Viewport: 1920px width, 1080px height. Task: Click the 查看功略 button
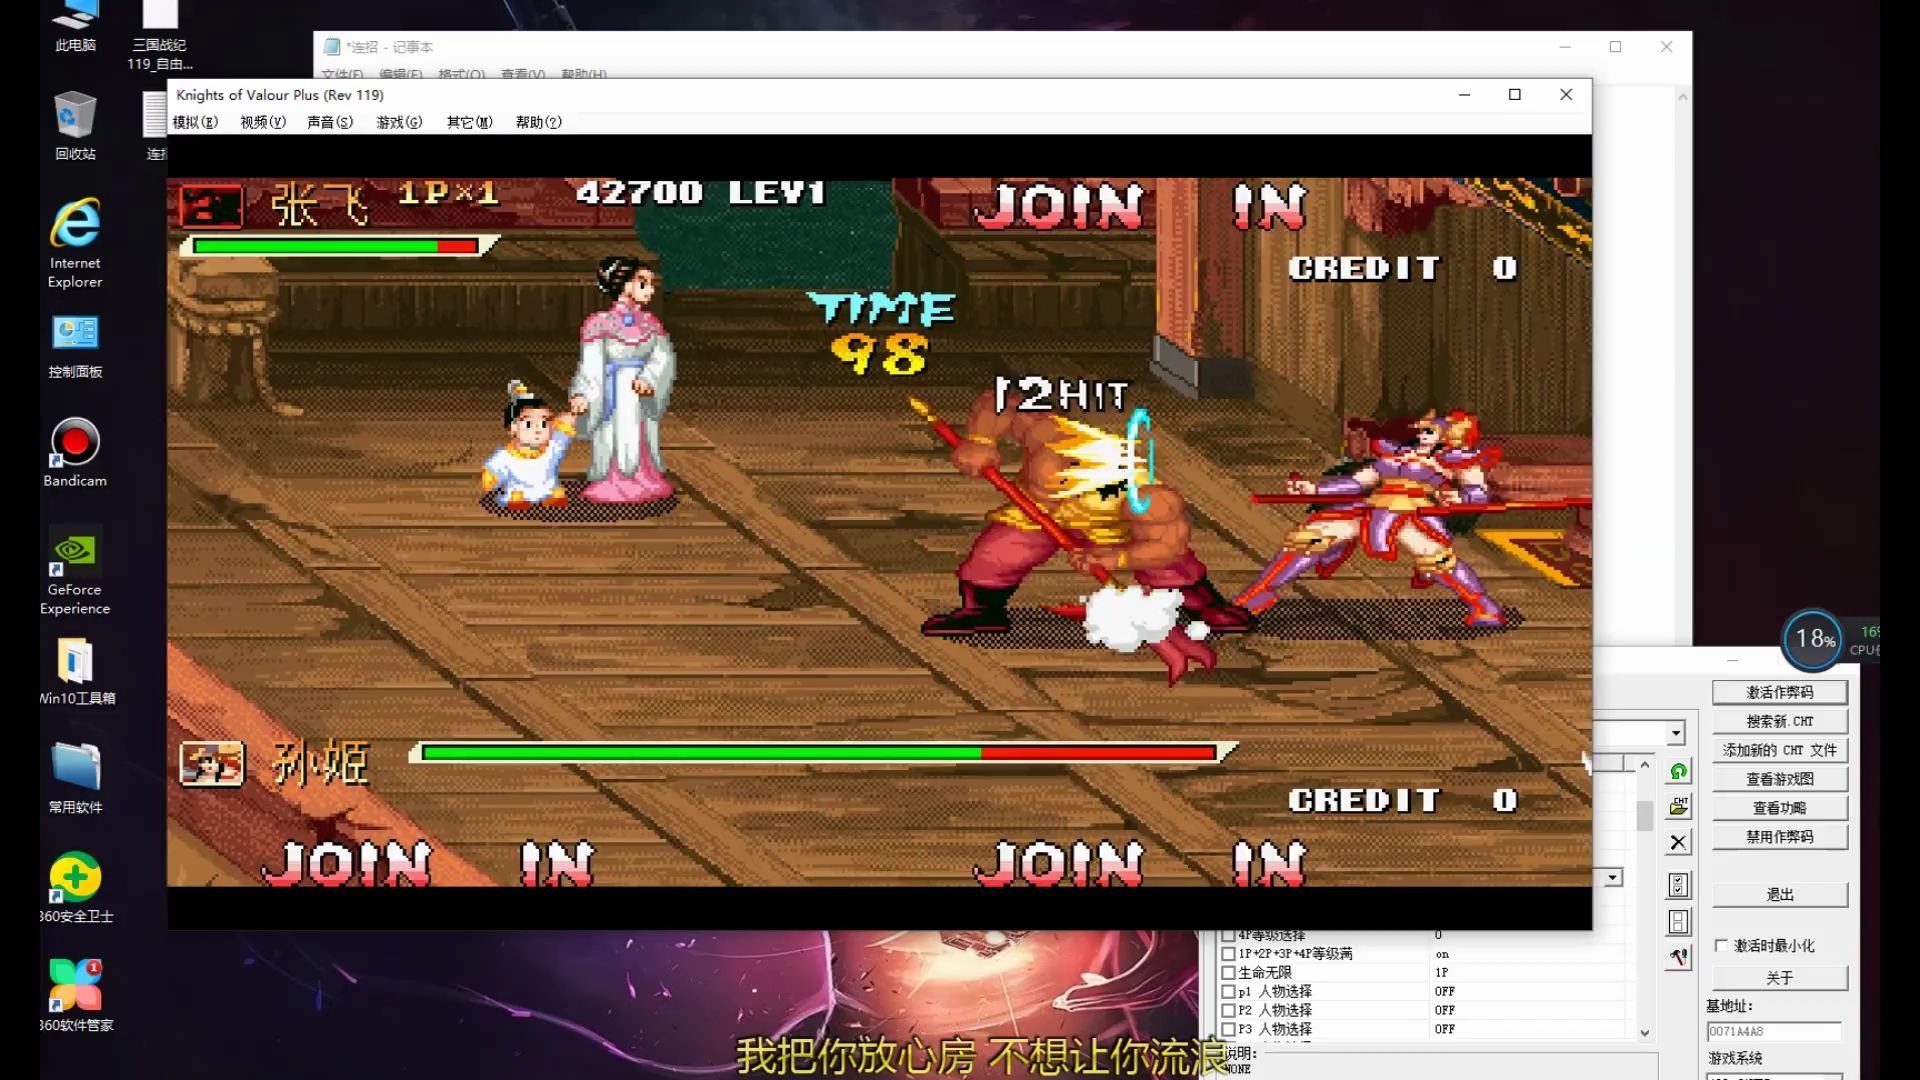pos(1780,808)
